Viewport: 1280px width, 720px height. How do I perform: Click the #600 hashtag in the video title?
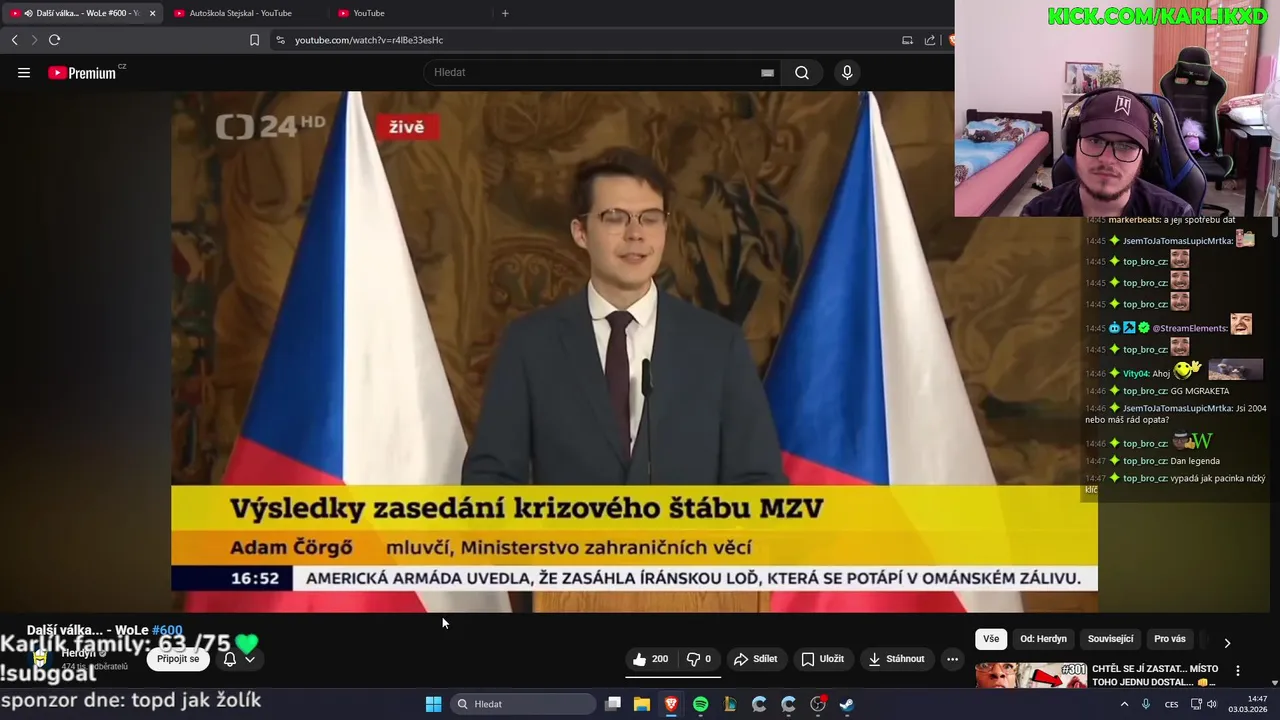pyautogui.click(x=167, y=630)
